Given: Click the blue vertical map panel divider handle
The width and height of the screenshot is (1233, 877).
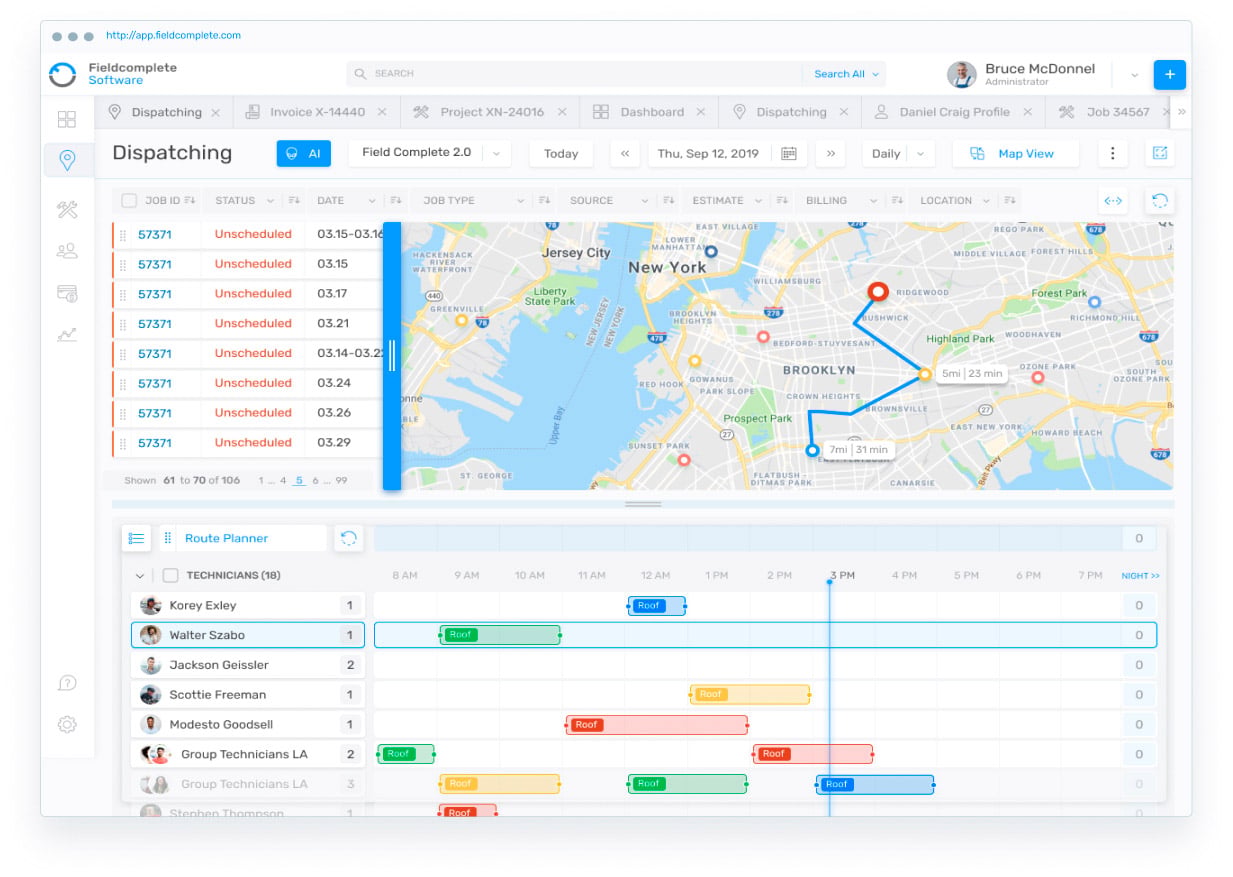Looking at the screenshot, I should [392, 356].
